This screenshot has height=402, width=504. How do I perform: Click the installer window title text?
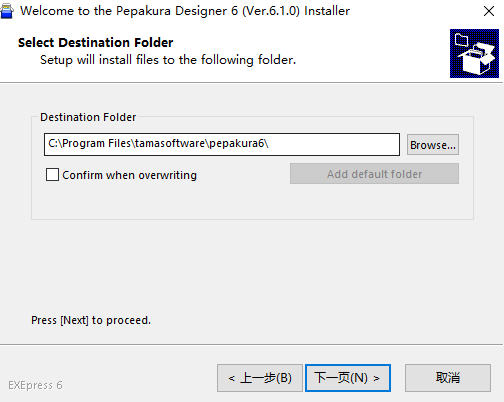tap(185, 11)
